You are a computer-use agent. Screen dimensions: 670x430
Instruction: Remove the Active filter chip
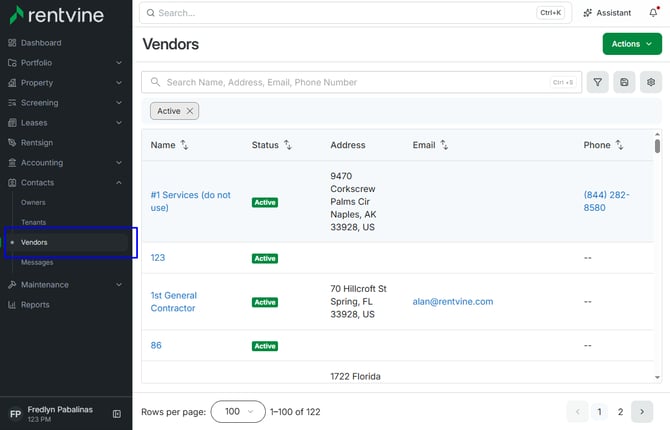point(190,111)
